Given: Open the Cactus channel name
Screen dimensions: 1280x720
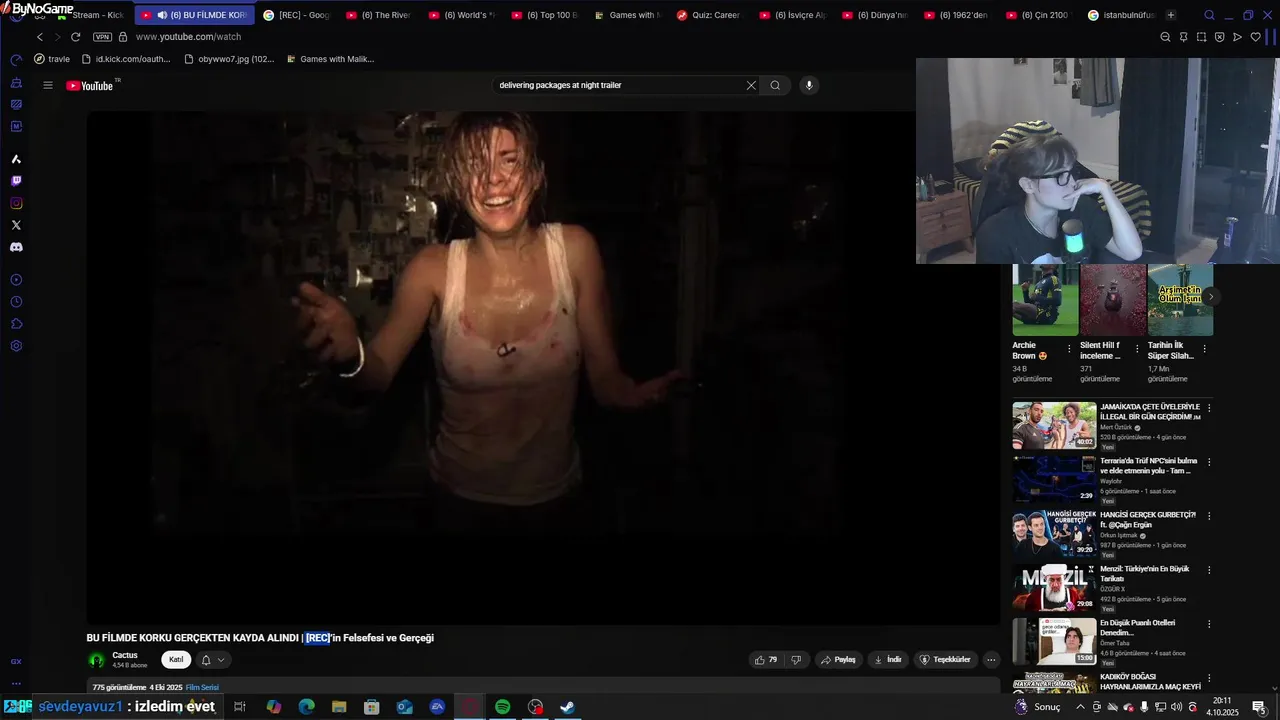Looking at the screenshot, I should pos(125,655).
